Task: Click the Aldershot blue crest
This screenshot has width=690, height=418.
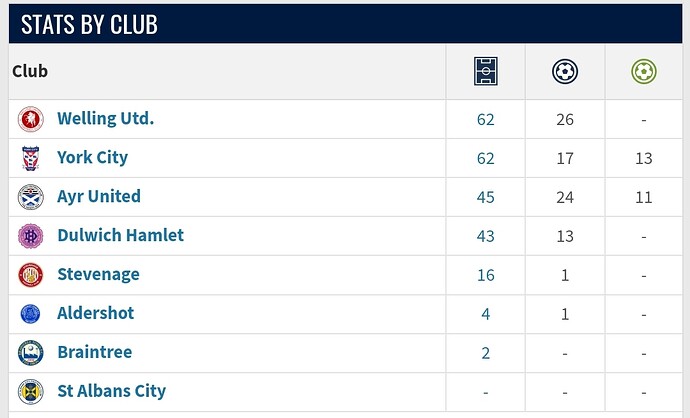Action: point(30,314)
